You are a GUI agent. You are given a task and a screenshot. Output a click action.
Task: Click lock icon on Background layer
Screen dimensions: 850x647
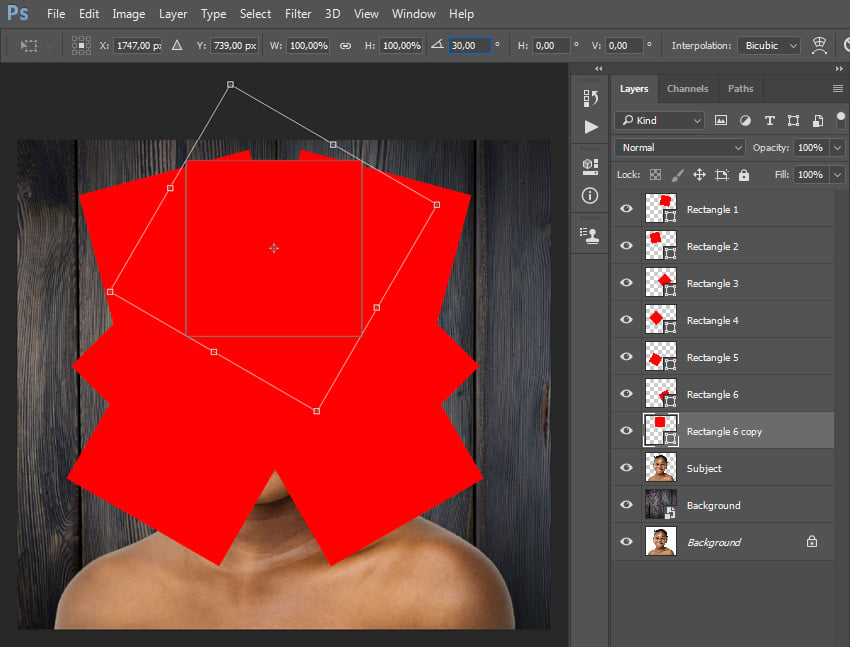click(x=812, y=541)
